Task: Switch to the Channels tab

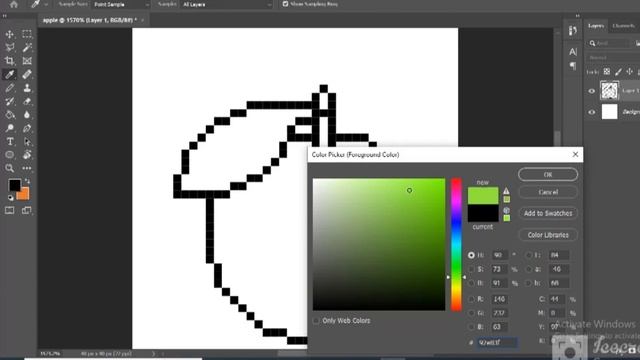Action: tap(624, 26)
